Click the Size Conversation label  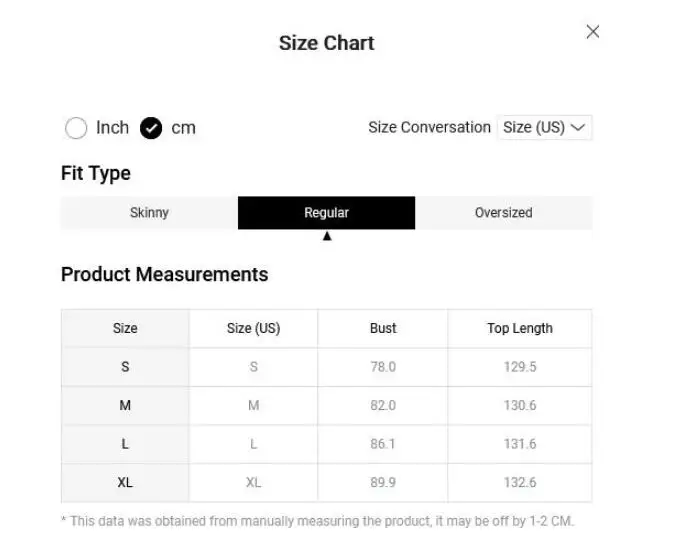(x=429, y=127)
